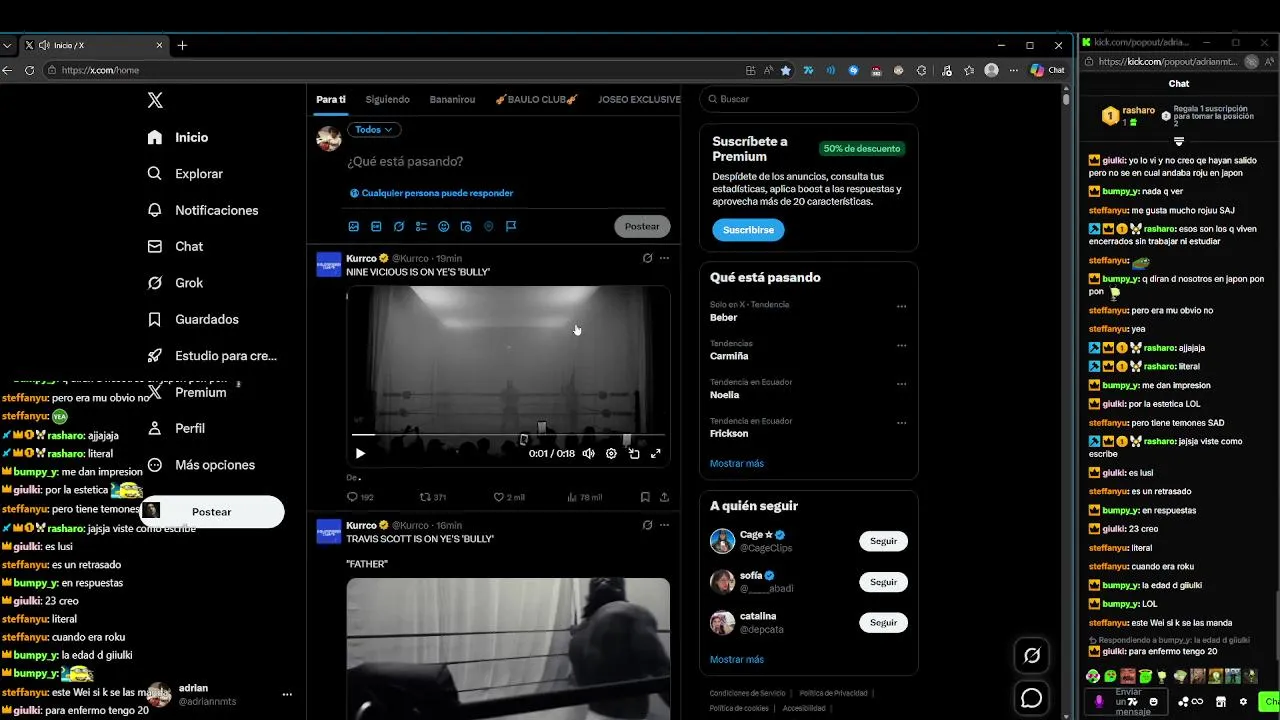Image resolution: width=1280 pixels, height=720 pixels.
Task: Click the video progress bar
Action: point(508,435)
